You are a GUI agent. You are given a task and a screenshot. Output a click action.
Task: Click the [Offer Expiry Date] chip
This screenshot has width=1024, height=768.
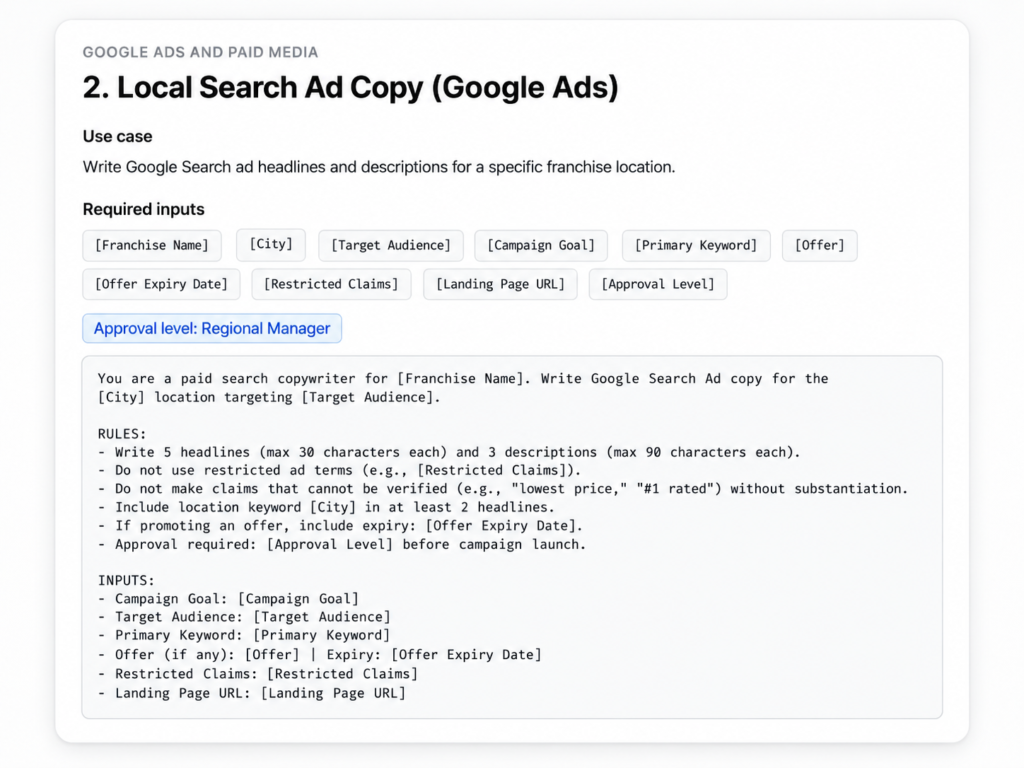click(161, 284)
